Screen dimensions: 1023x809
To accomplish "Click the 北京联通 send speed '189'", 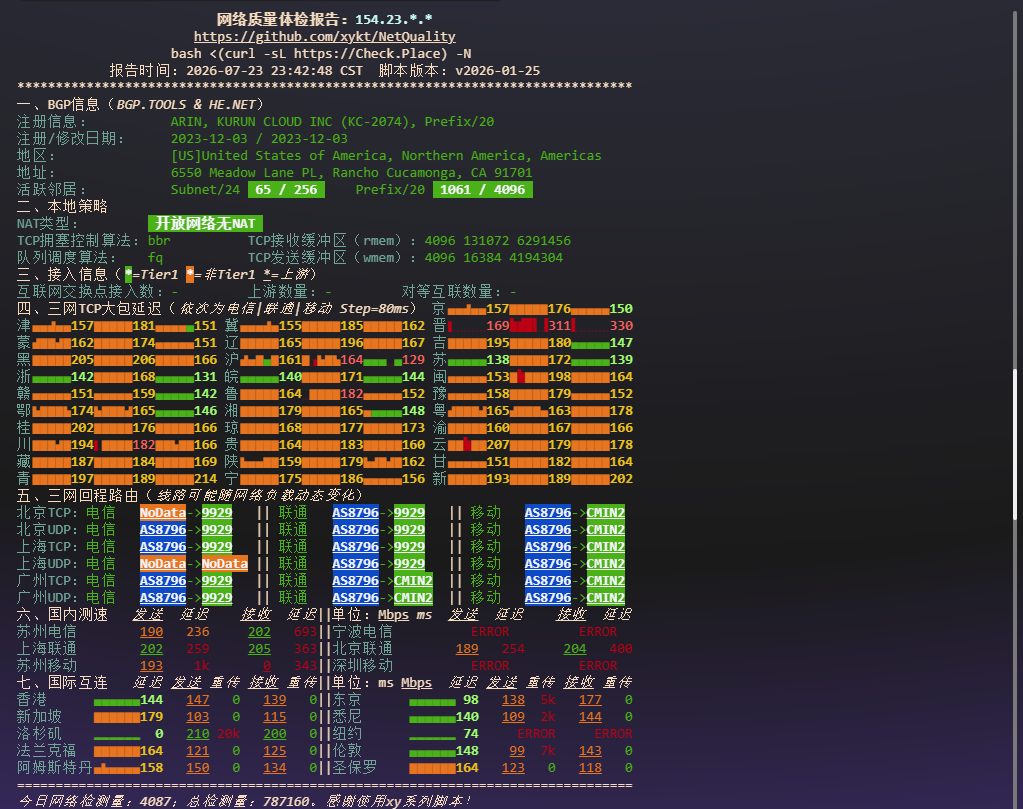I will point(467,649).
